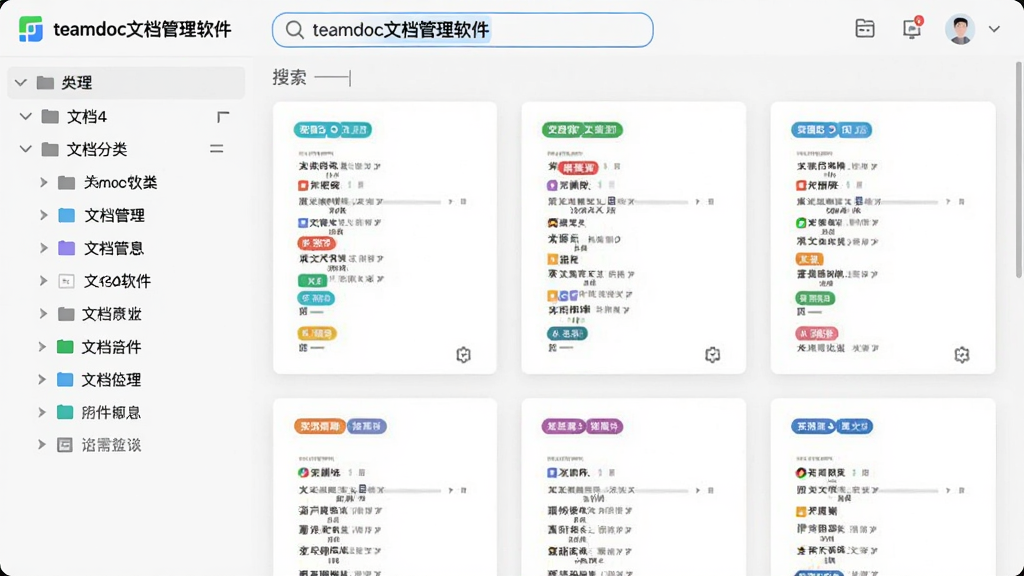Viewport: 1024px width, 576px height.
Task: Click the gray progress bar in green-tag card
Action: 660,202
